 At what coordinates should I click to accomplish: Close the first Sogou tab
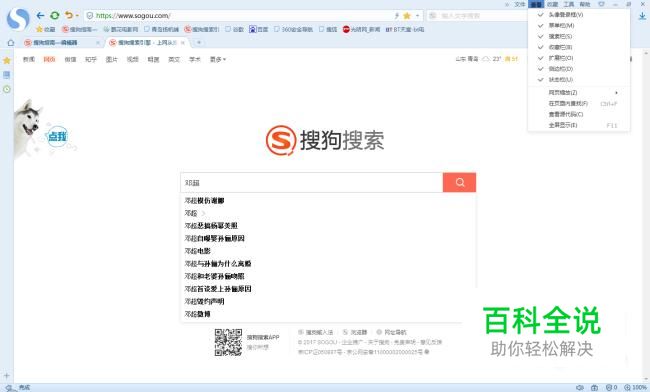(98, 43)
